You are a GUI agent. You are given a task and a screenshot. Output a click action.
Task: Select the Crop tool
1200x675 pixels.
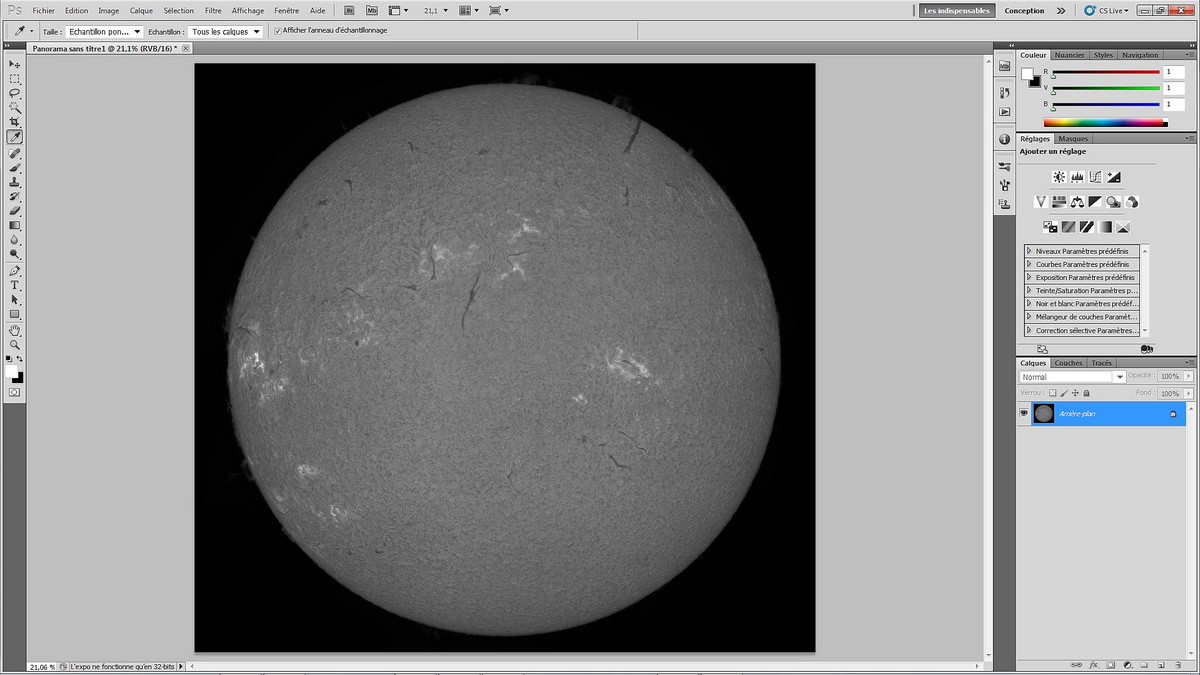15,121
